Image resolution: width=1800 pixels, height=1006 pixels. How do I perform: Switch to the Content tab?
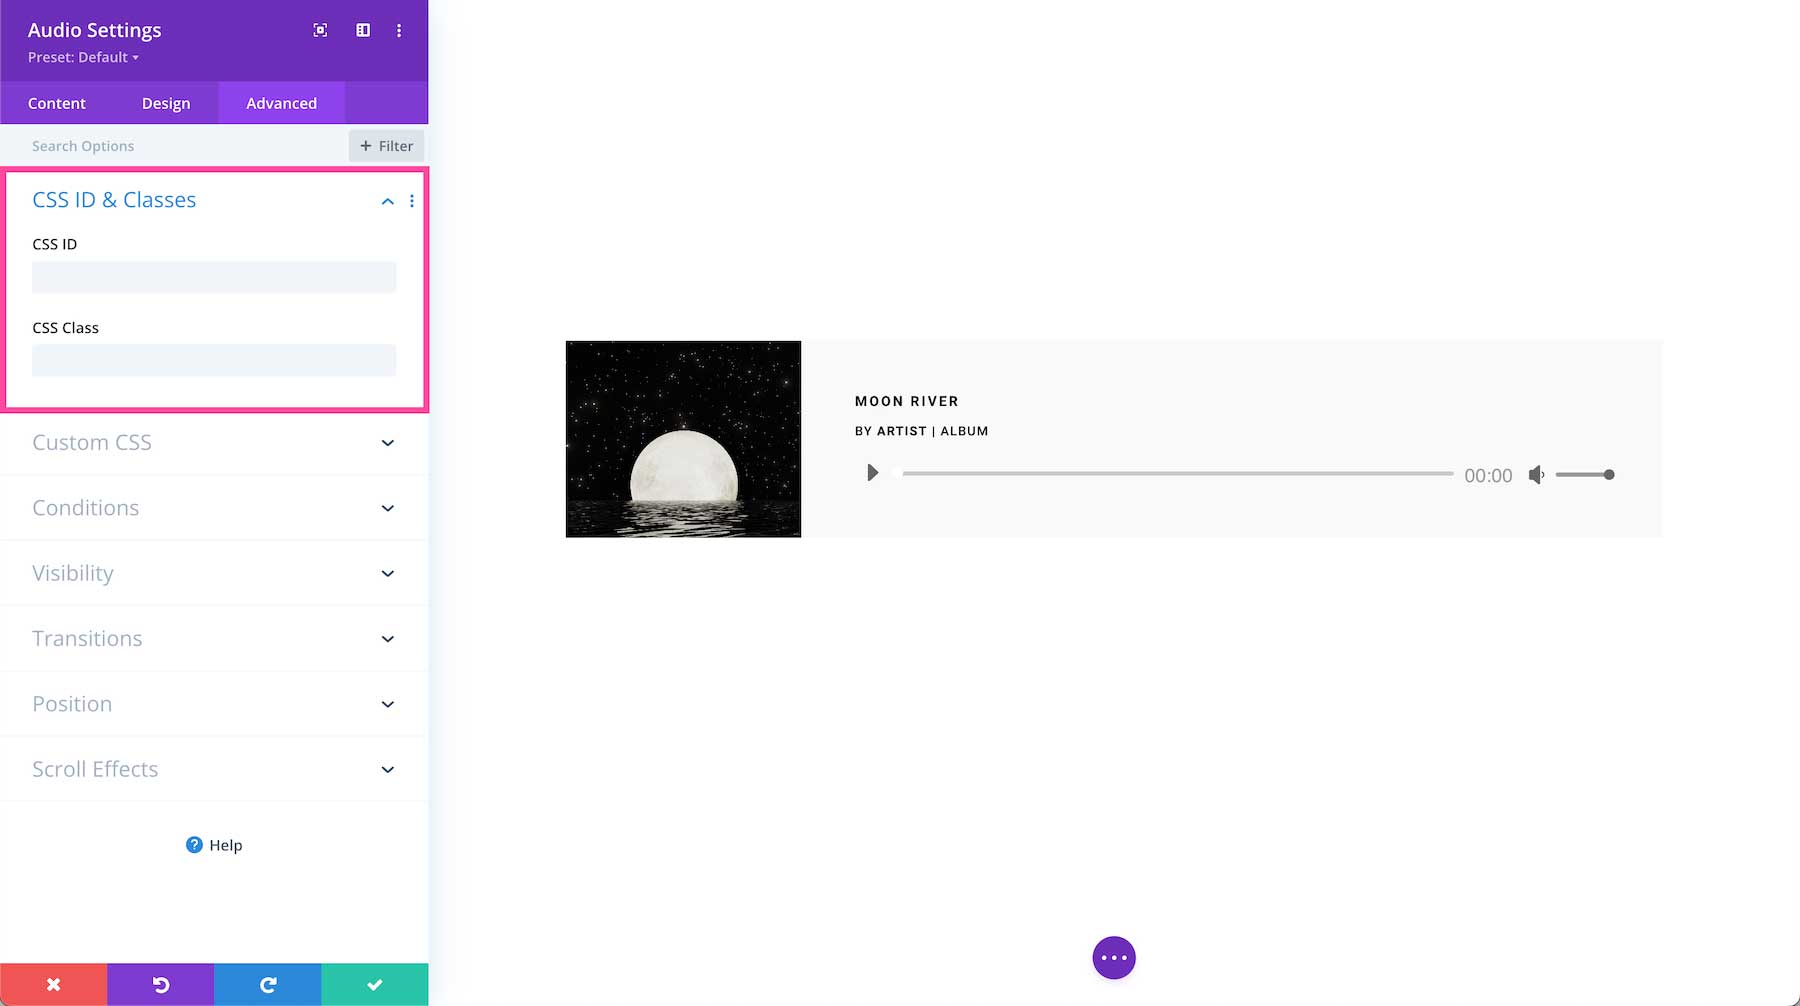click(x=57, y=102)
